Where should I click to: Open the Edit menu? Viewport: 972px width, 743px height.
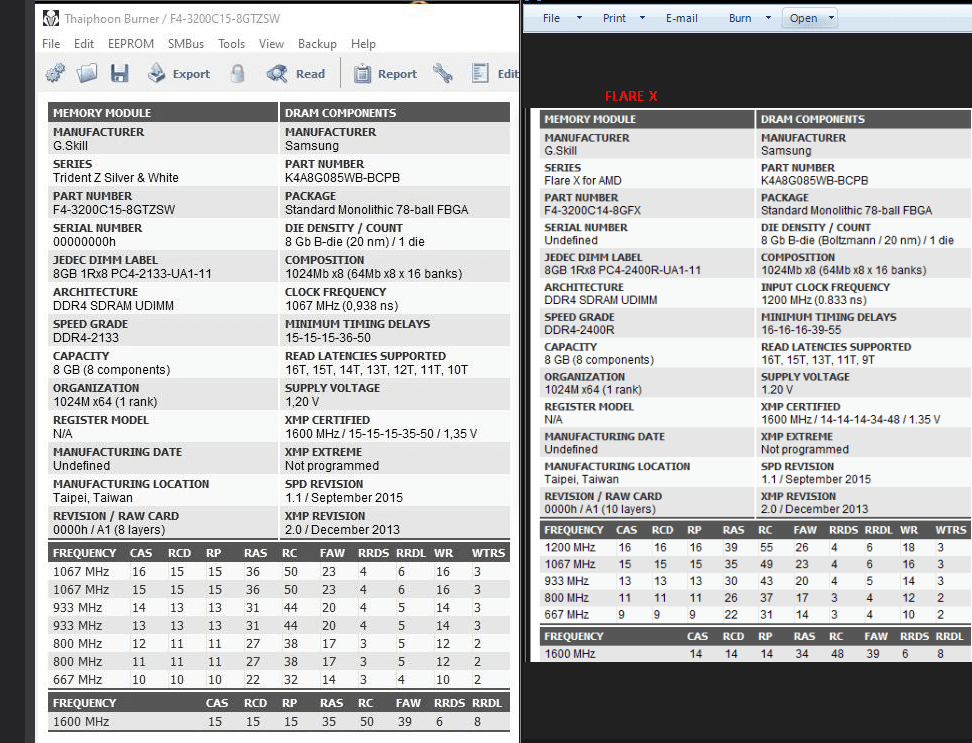[84, 43]
